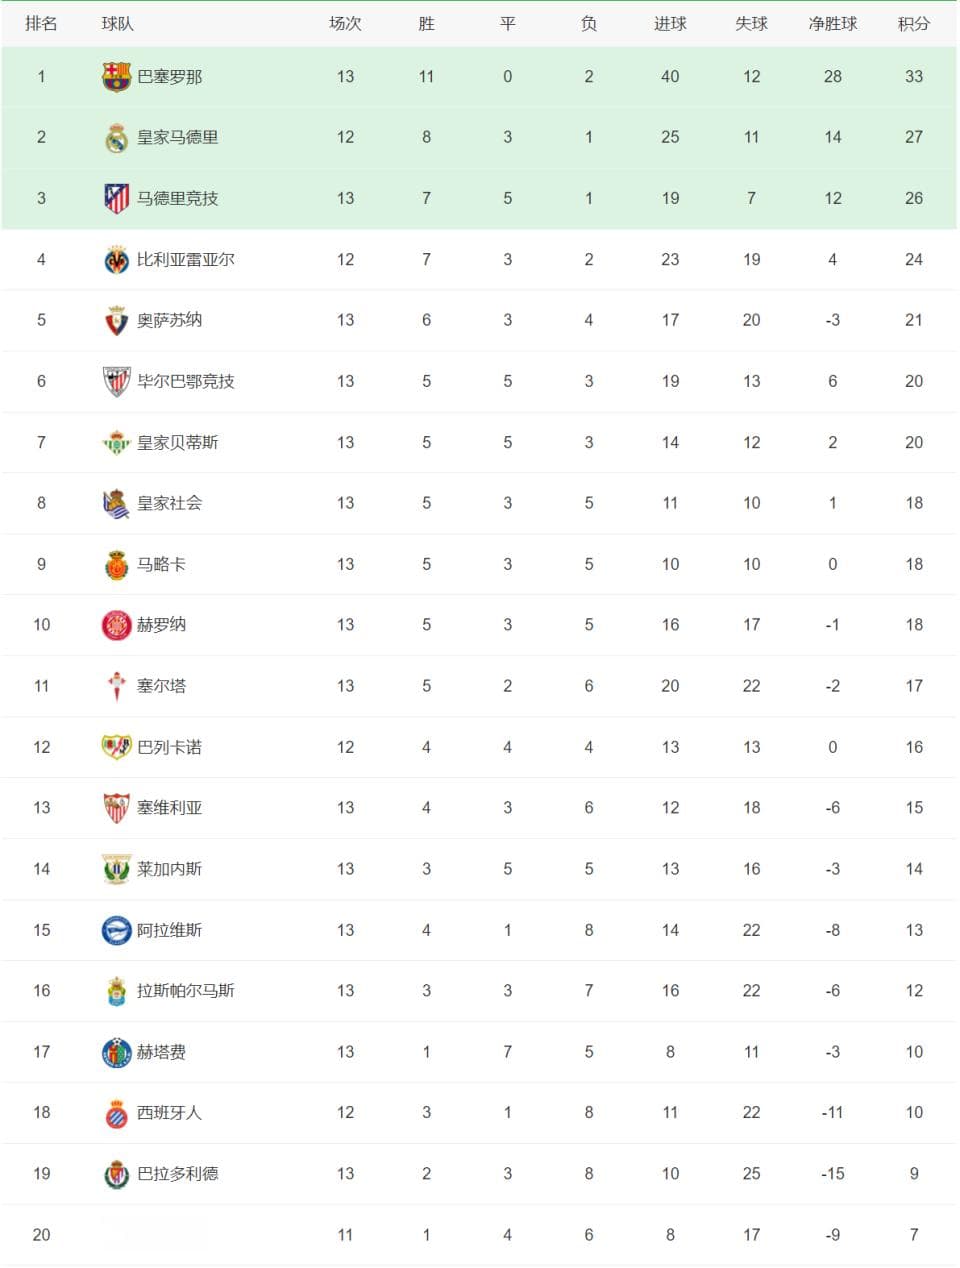
Task: Click the 积分 column header
Action: tap(914, 23)
